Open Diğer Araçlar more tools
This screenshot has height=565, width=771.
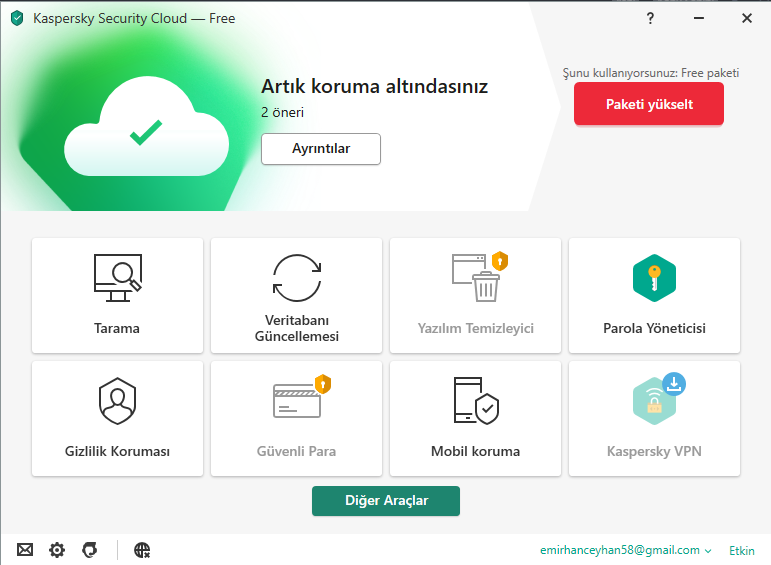[x=386, y=501]
